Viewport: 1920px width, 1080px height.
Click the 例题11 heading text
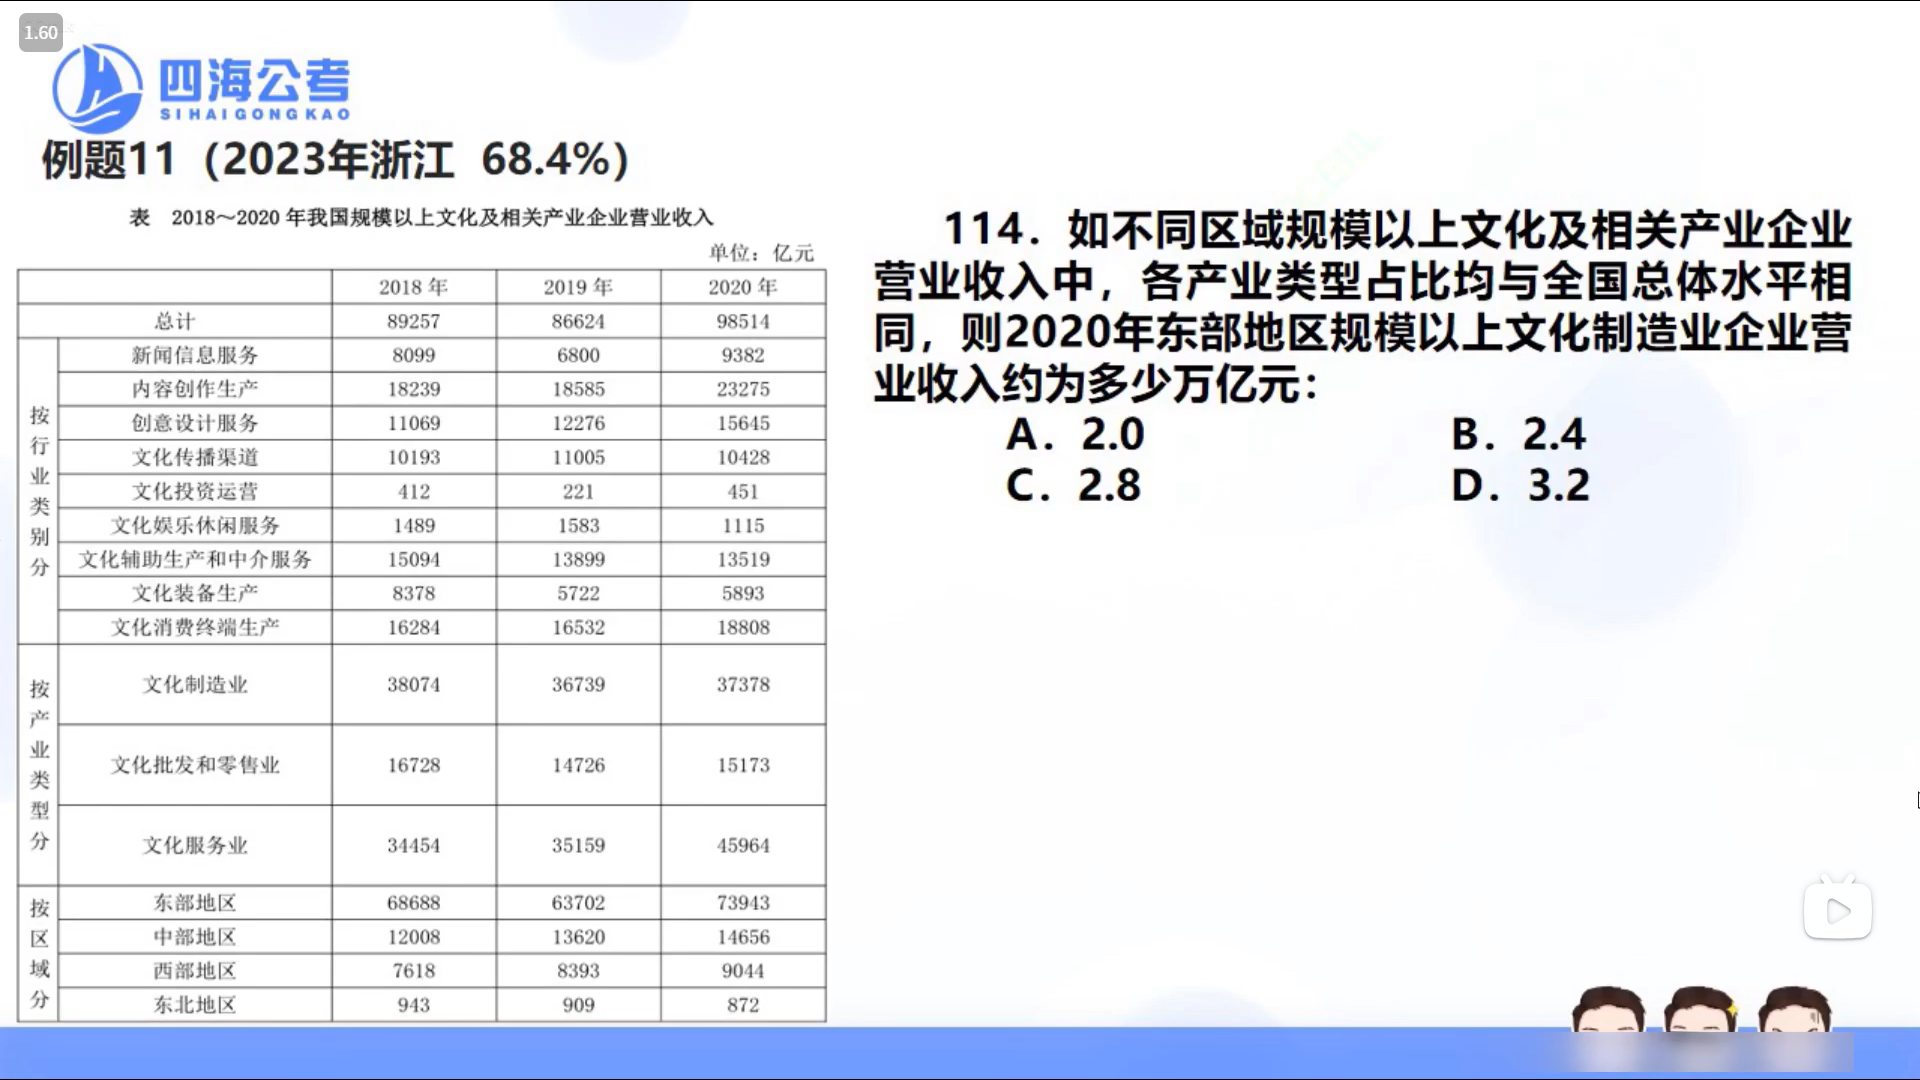click(108, 160)
